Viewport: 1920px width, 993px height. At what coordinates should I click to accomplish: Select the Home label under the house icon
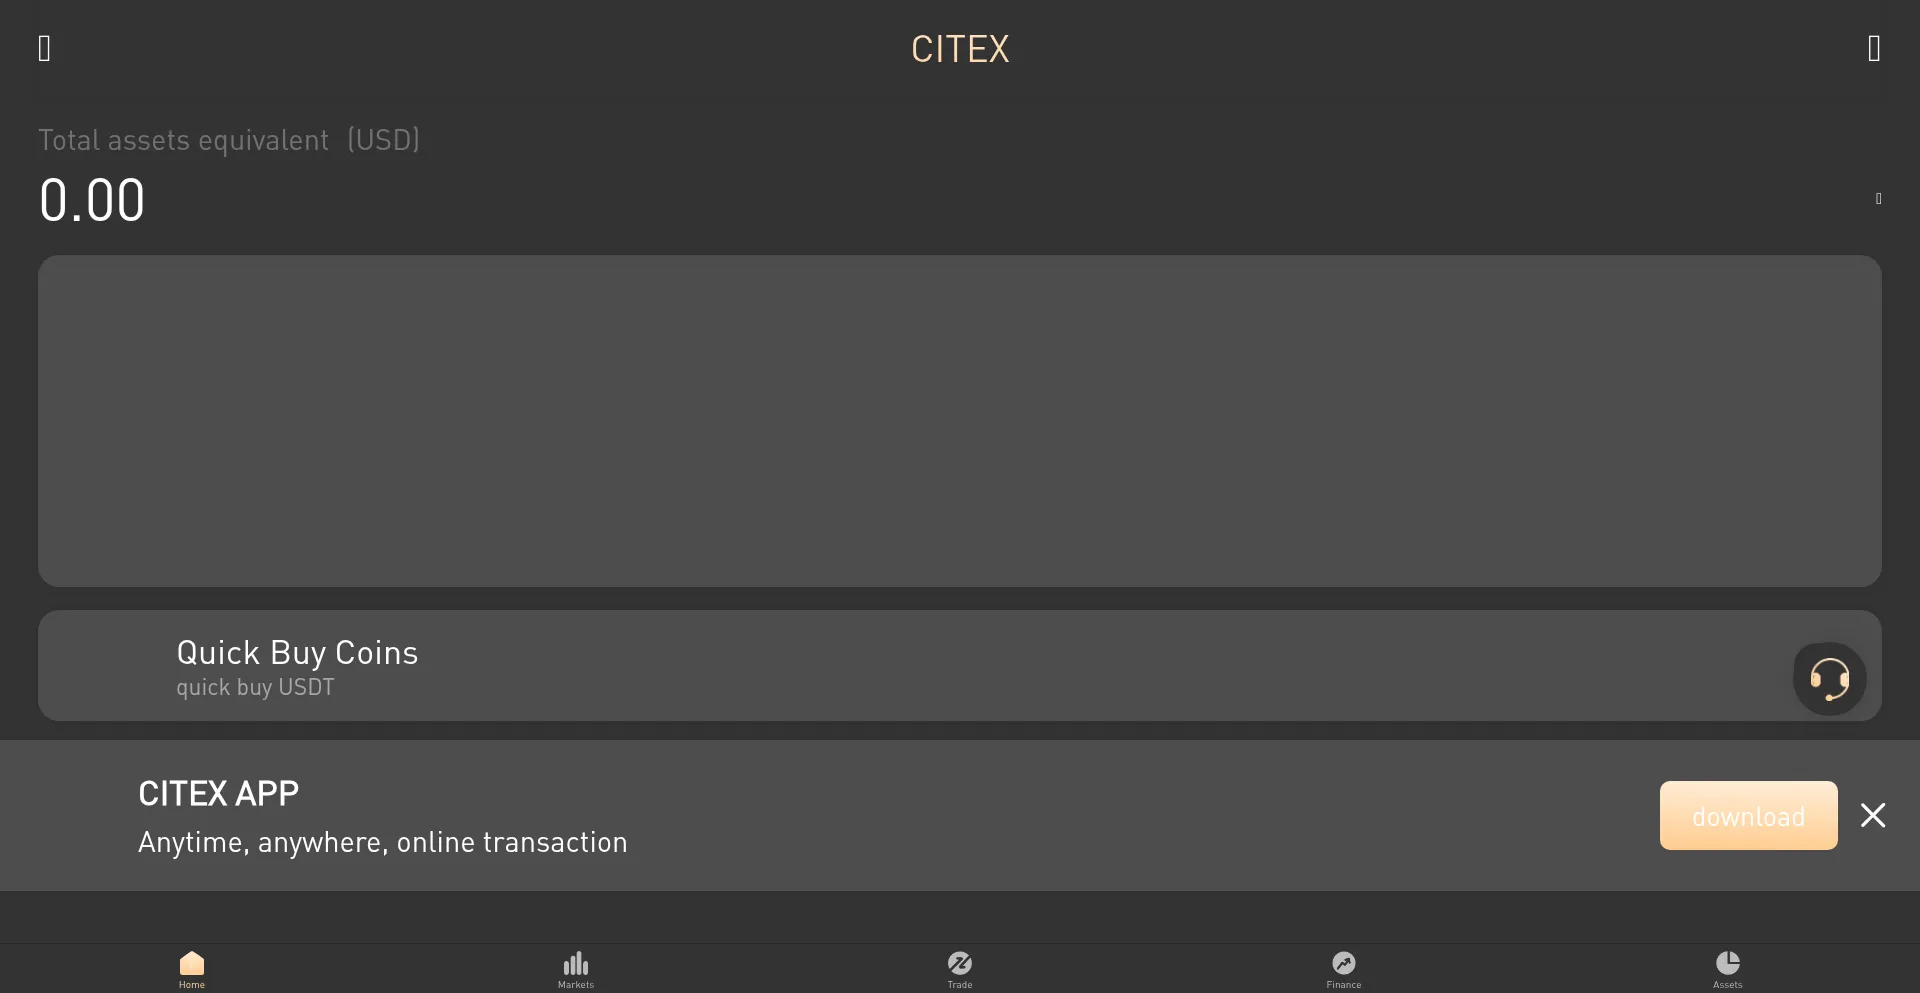192,983
